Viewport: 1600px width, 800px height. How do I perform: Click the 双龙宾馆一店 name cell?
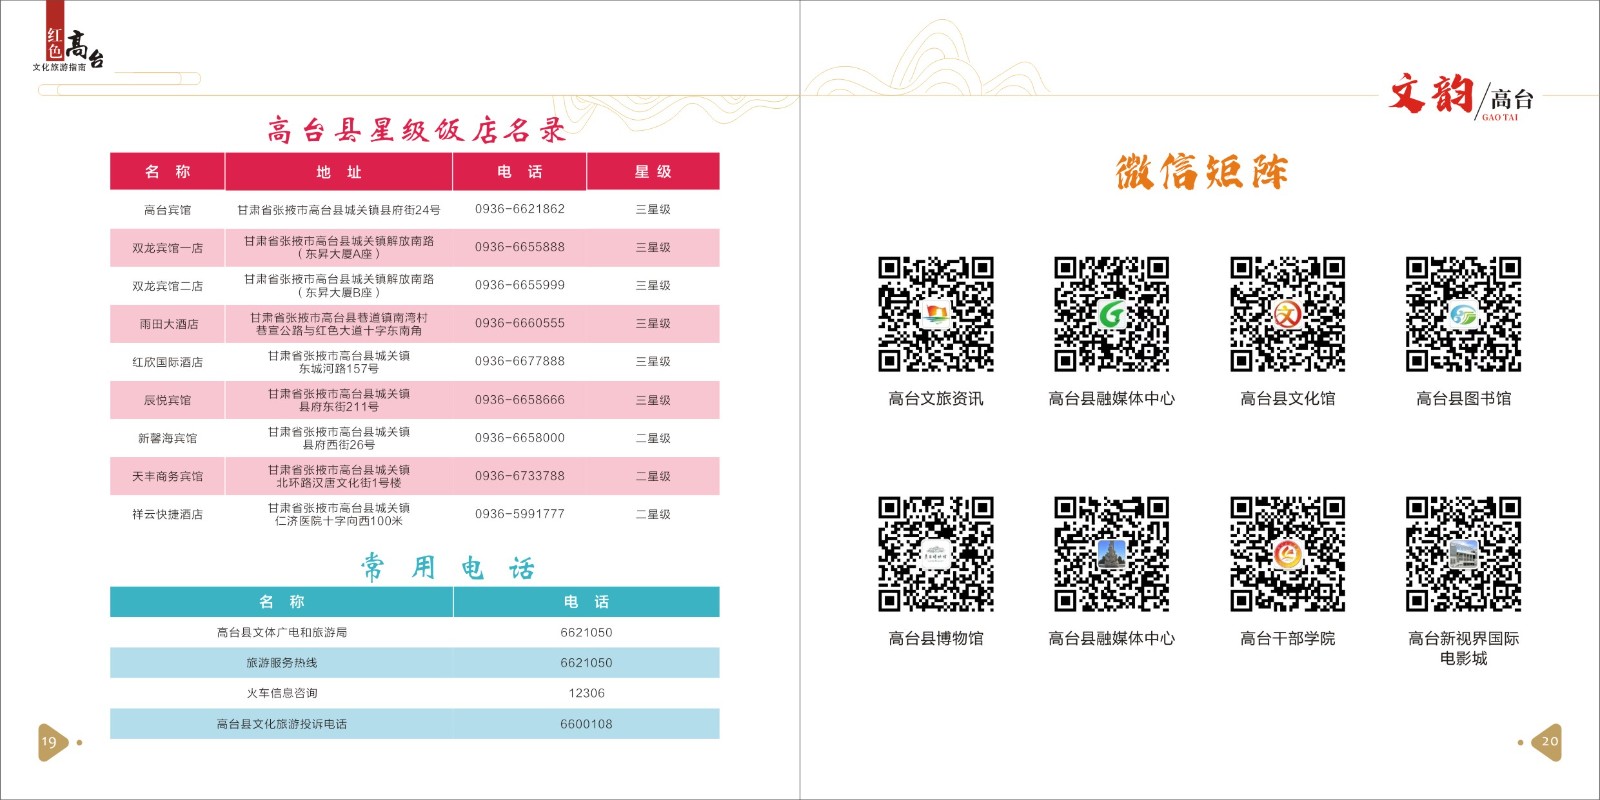coord(167,248)
